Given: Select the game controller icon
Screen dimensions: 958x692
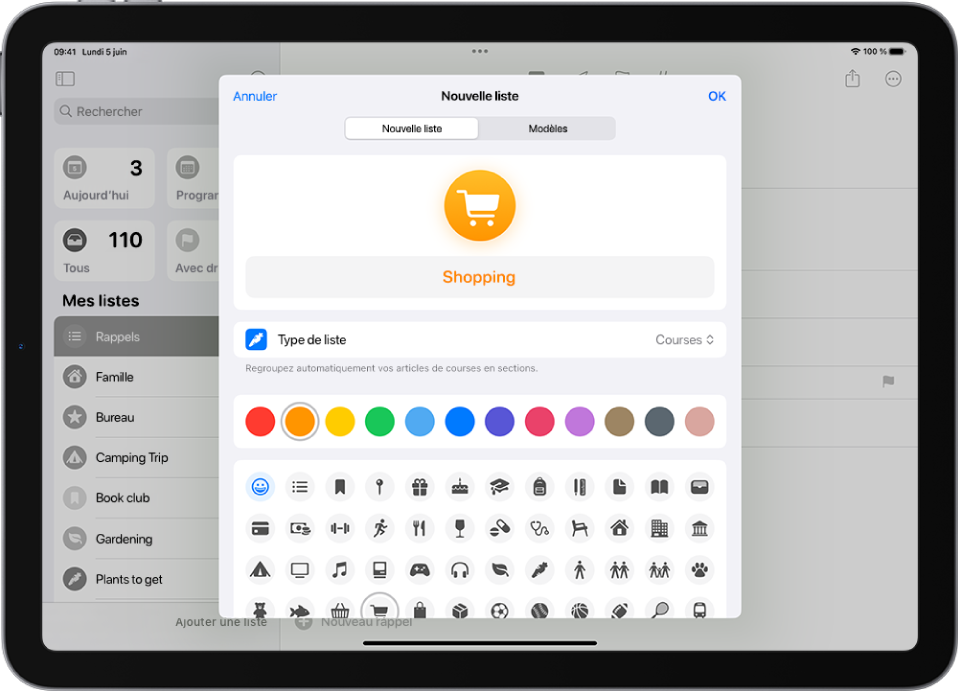Looking at the screenshot, I should click(x=419, y=569).
